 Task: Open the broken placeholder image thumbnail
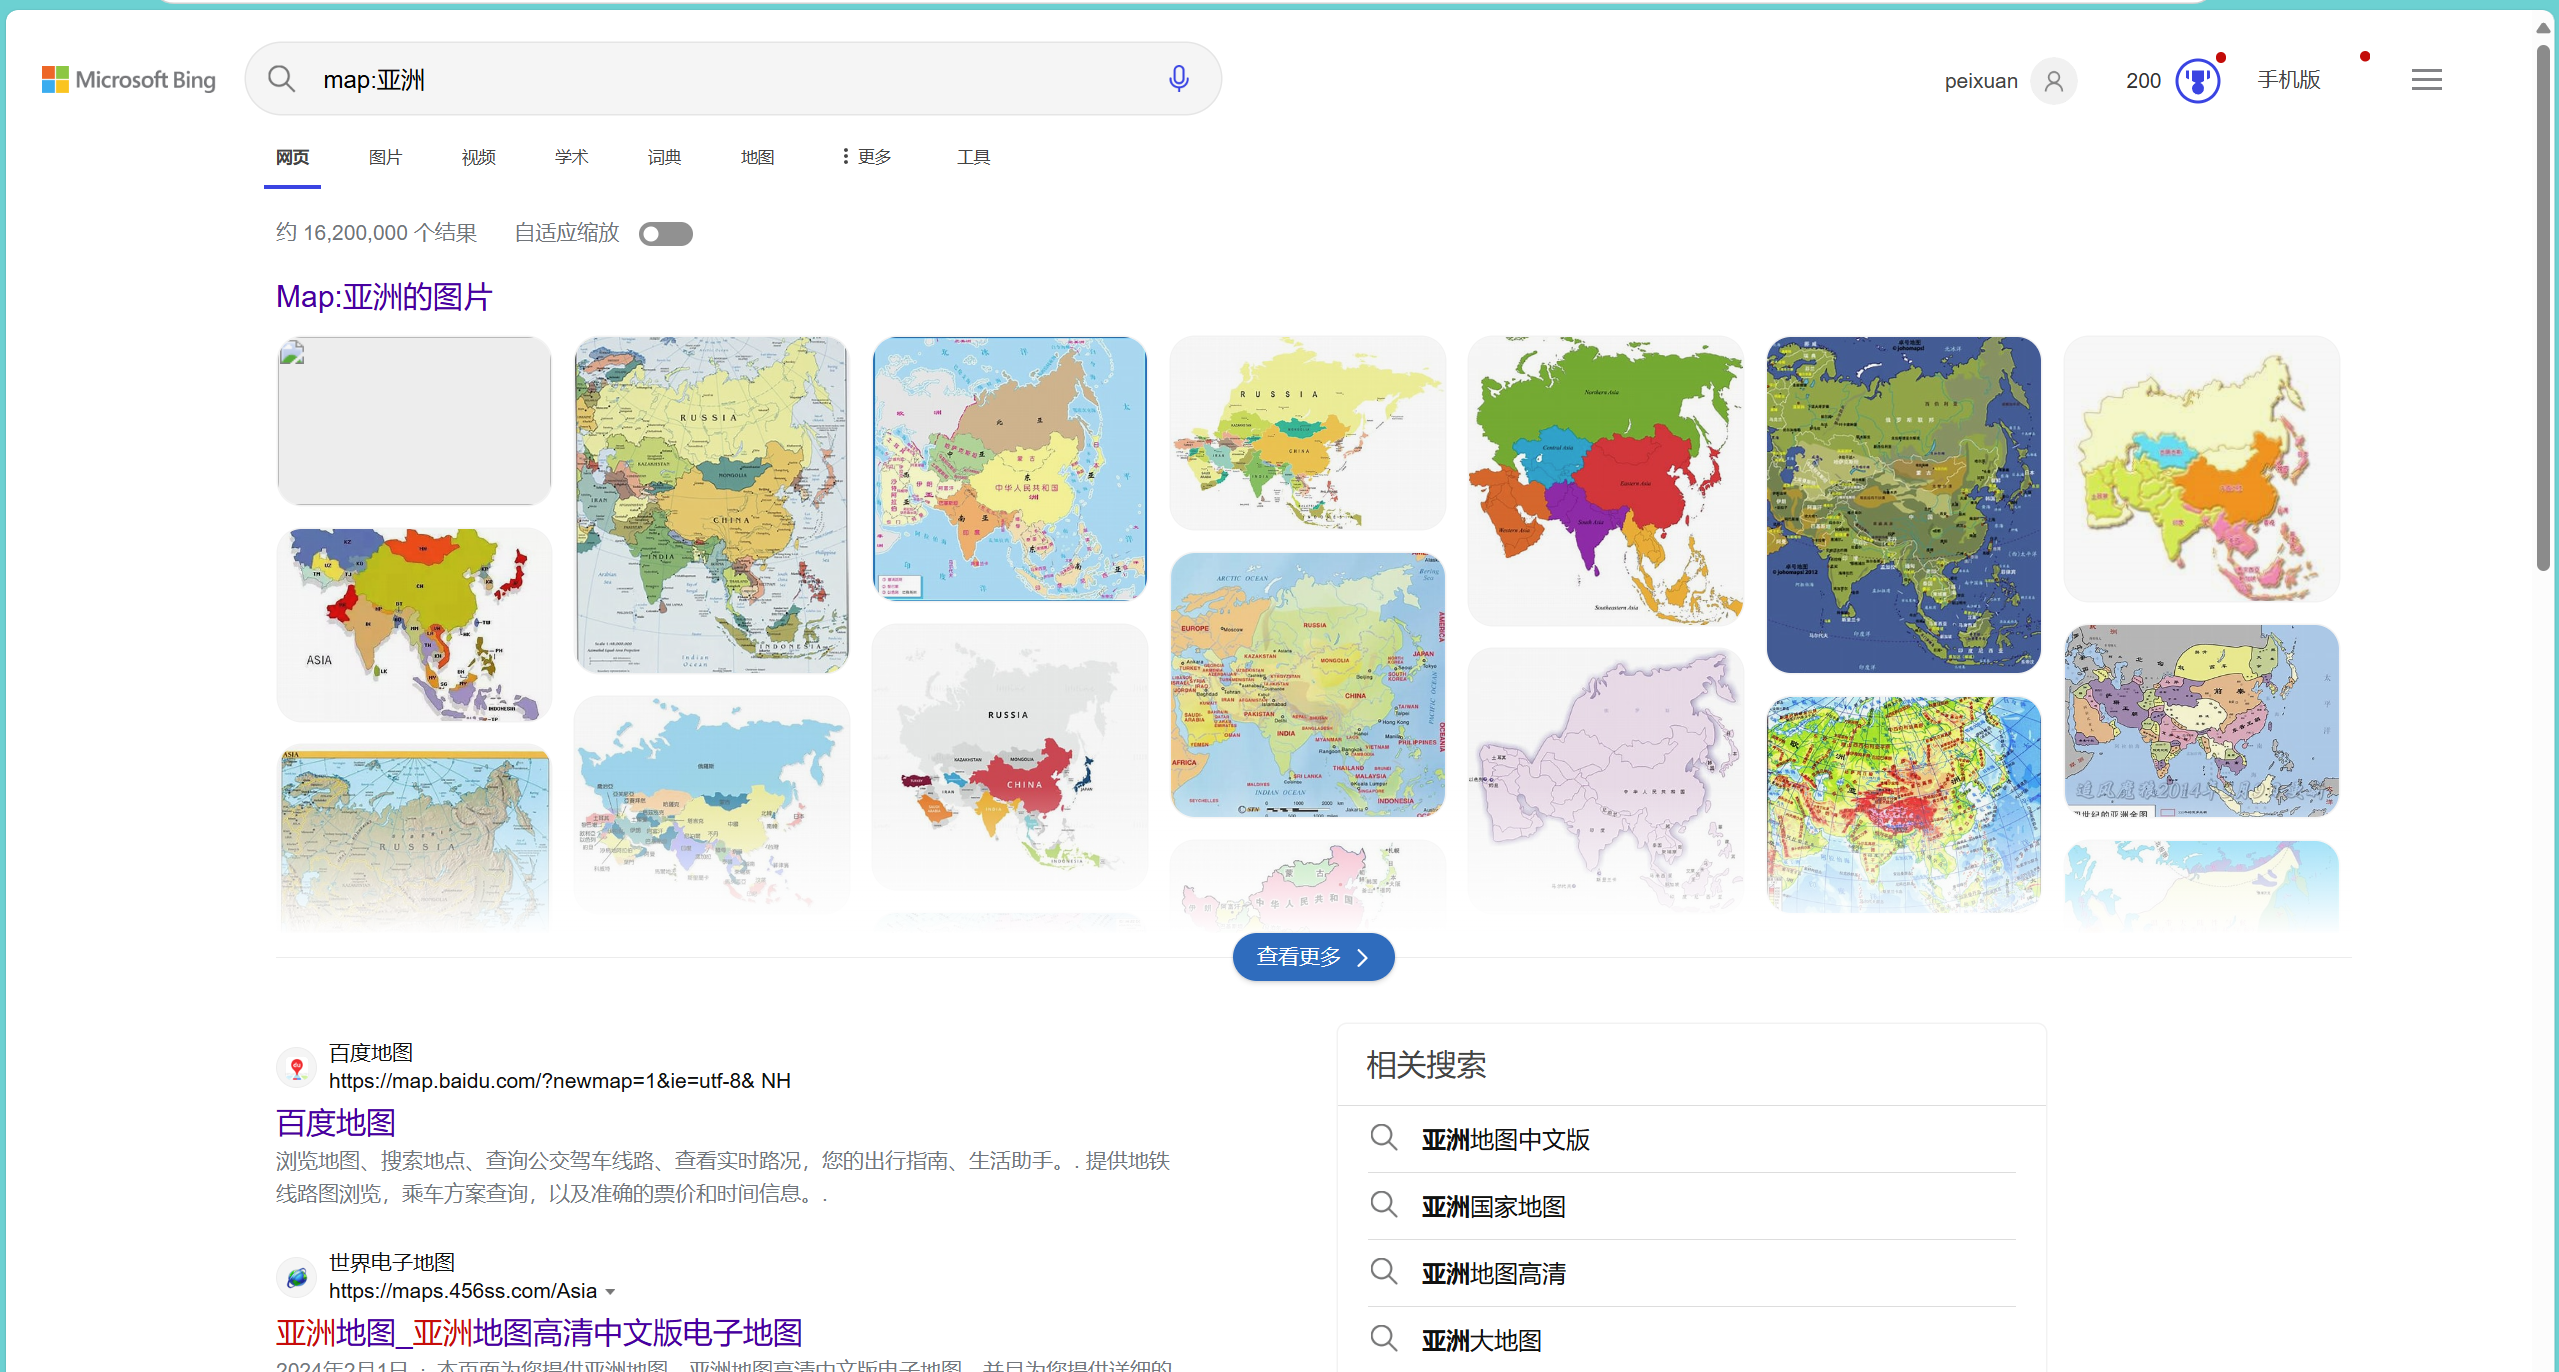pos(414,421)
